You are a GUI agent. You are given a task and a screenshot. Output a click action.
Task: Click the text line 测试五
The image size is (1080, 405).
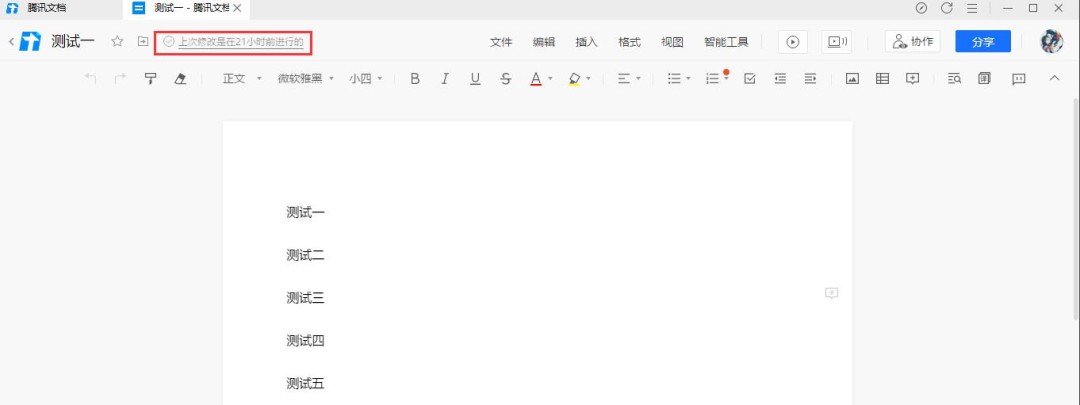tap(305, 384)
